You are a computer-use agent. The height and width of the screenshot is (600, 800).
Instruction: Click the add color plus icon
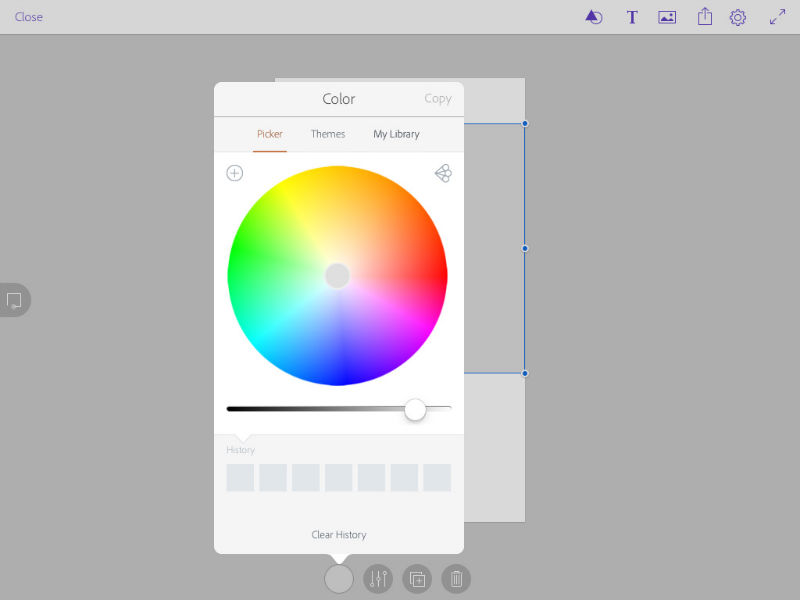[x=235, y=173]
